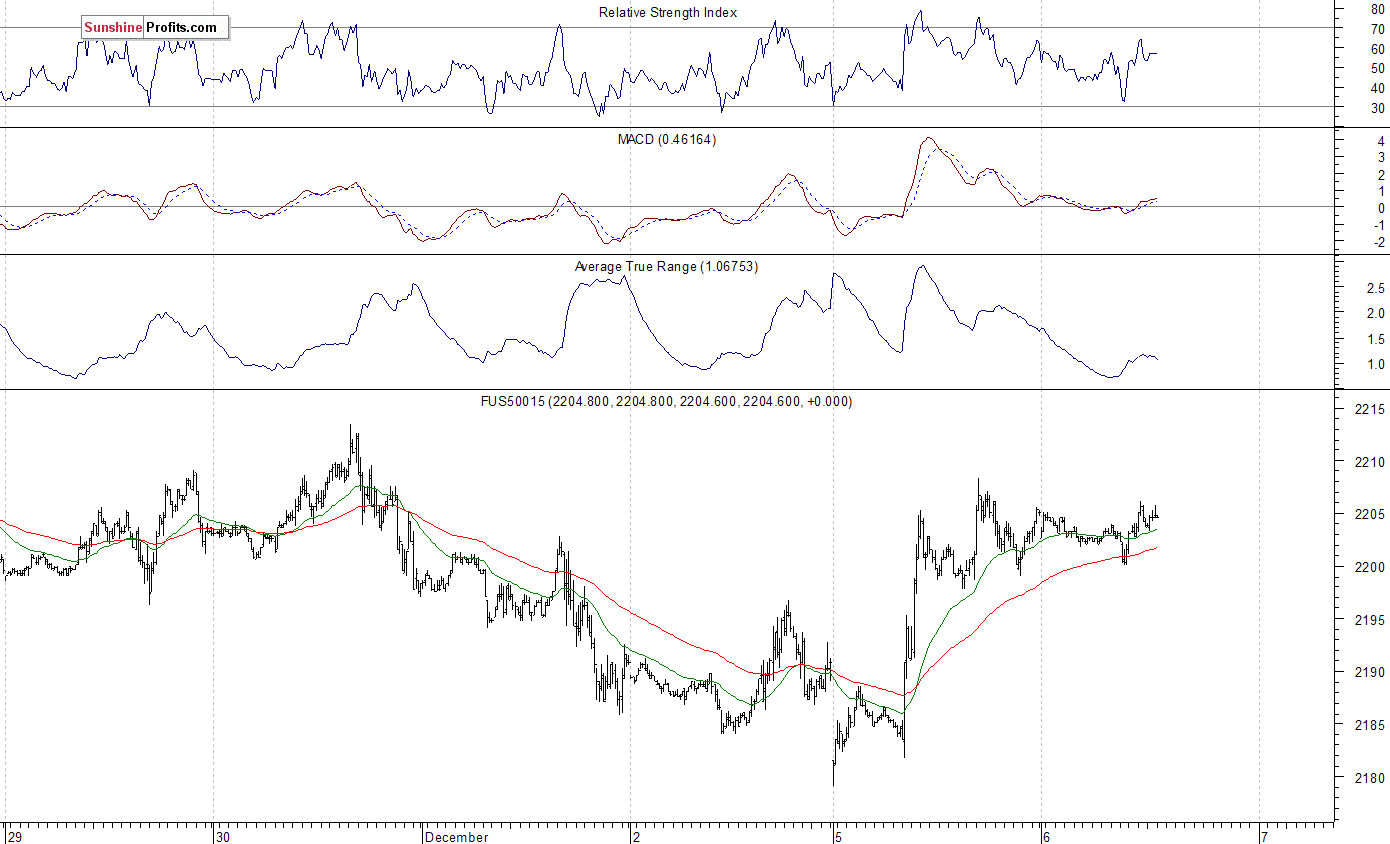Viewport: 1390px width, 844px height.
Task: Click the 29 date label on axis
Action: tap(13, 836)
